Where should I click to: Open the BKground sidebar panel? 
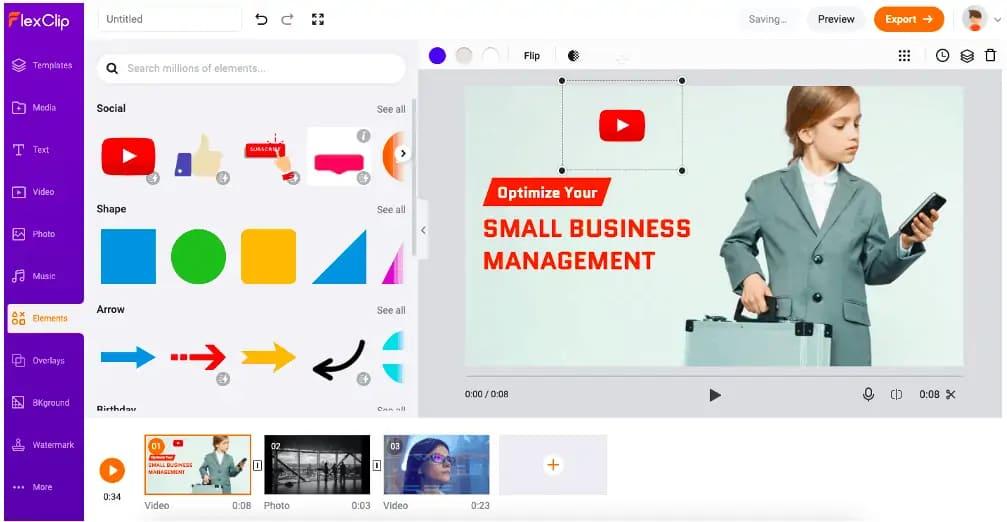click(43, 403)
